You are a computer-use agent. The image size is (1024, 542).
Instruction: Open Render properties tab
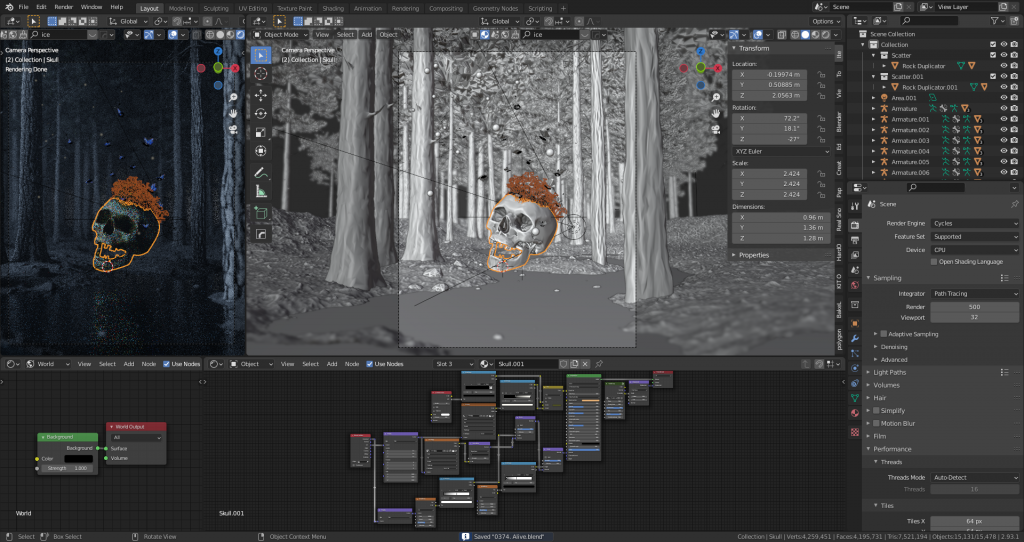pyautogui.click(x=855, y=225)
